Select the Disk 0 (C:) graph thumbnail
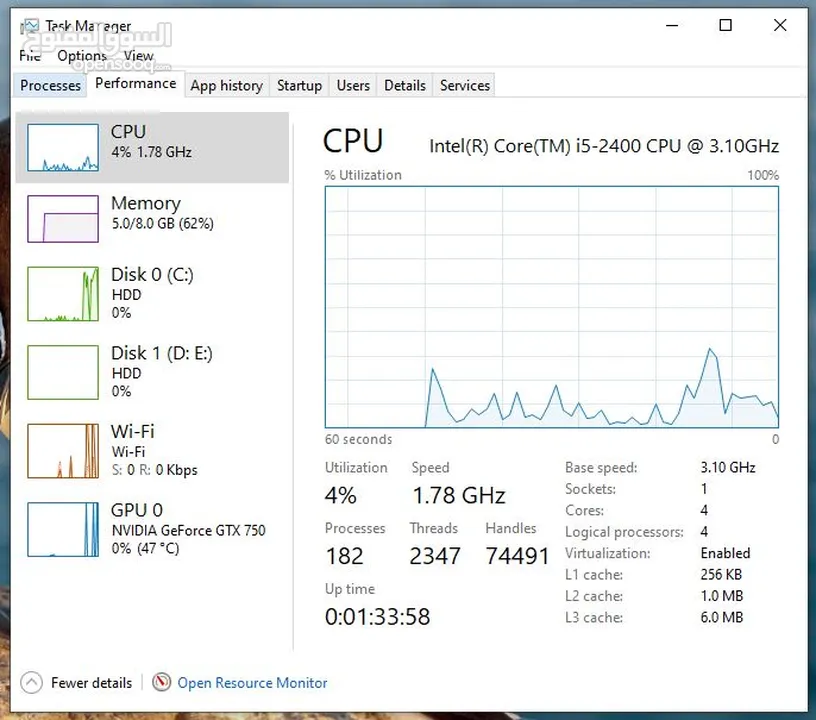816x720 pixels. click(x=63, y=294)
